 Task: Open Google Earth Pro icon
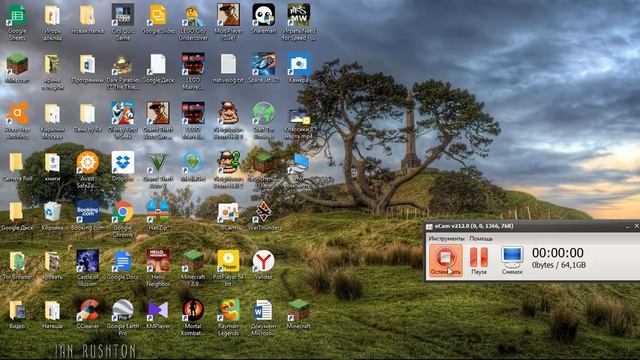122,317
